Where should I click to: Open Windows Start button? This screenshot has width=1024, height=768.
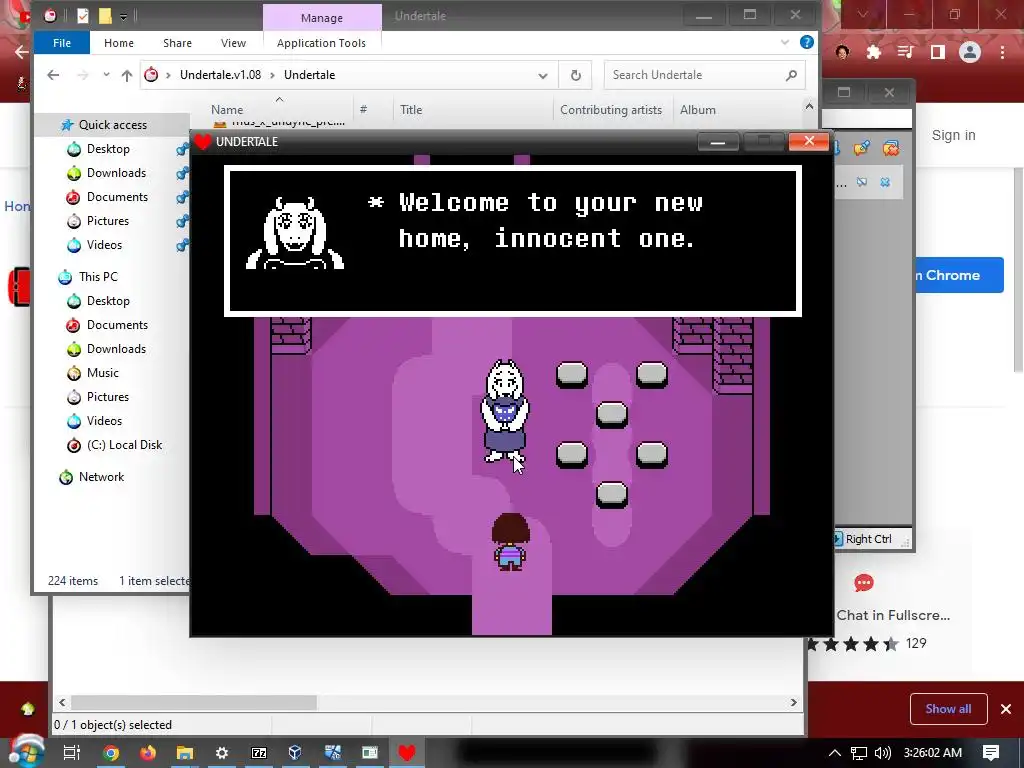click(x=27, y=753)
